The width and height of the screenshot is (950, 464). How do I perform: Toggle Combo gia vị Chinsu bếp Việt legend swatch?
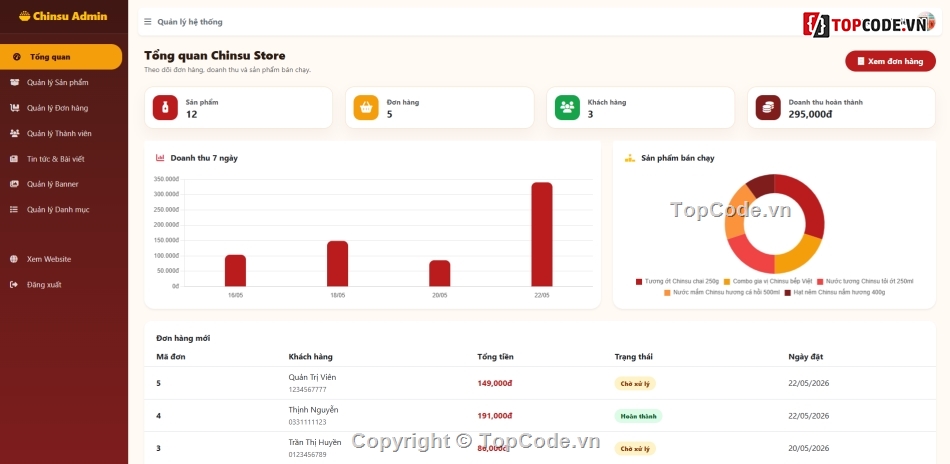pos(726,282)
